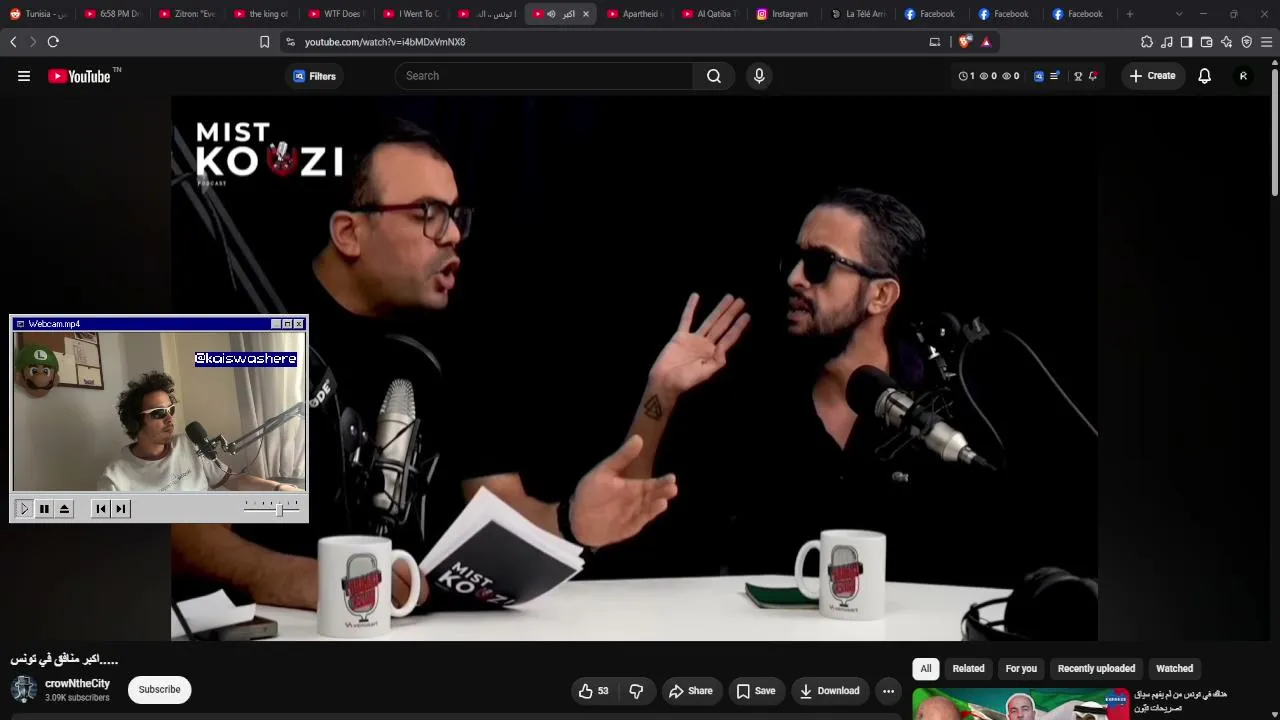Subscribe to crowNtheCity
Viewport: 1280px width, 720px height.
coord(159,689)
